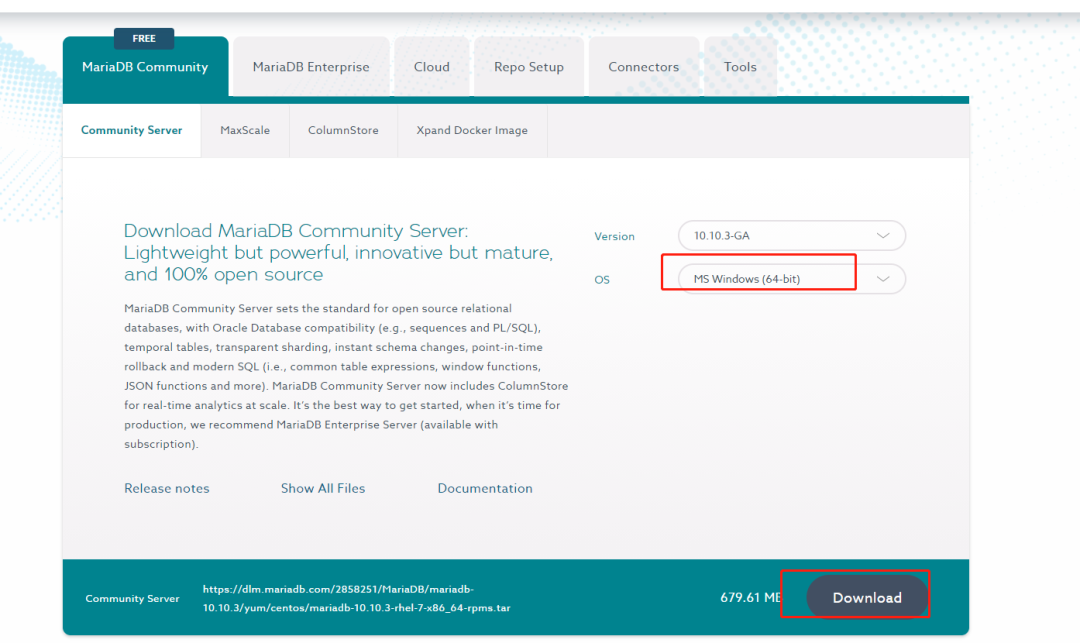This screenshot has height=643, width=1080.
Task: Open the Version 10.10.3-GA dropdown
Action: 791,235
